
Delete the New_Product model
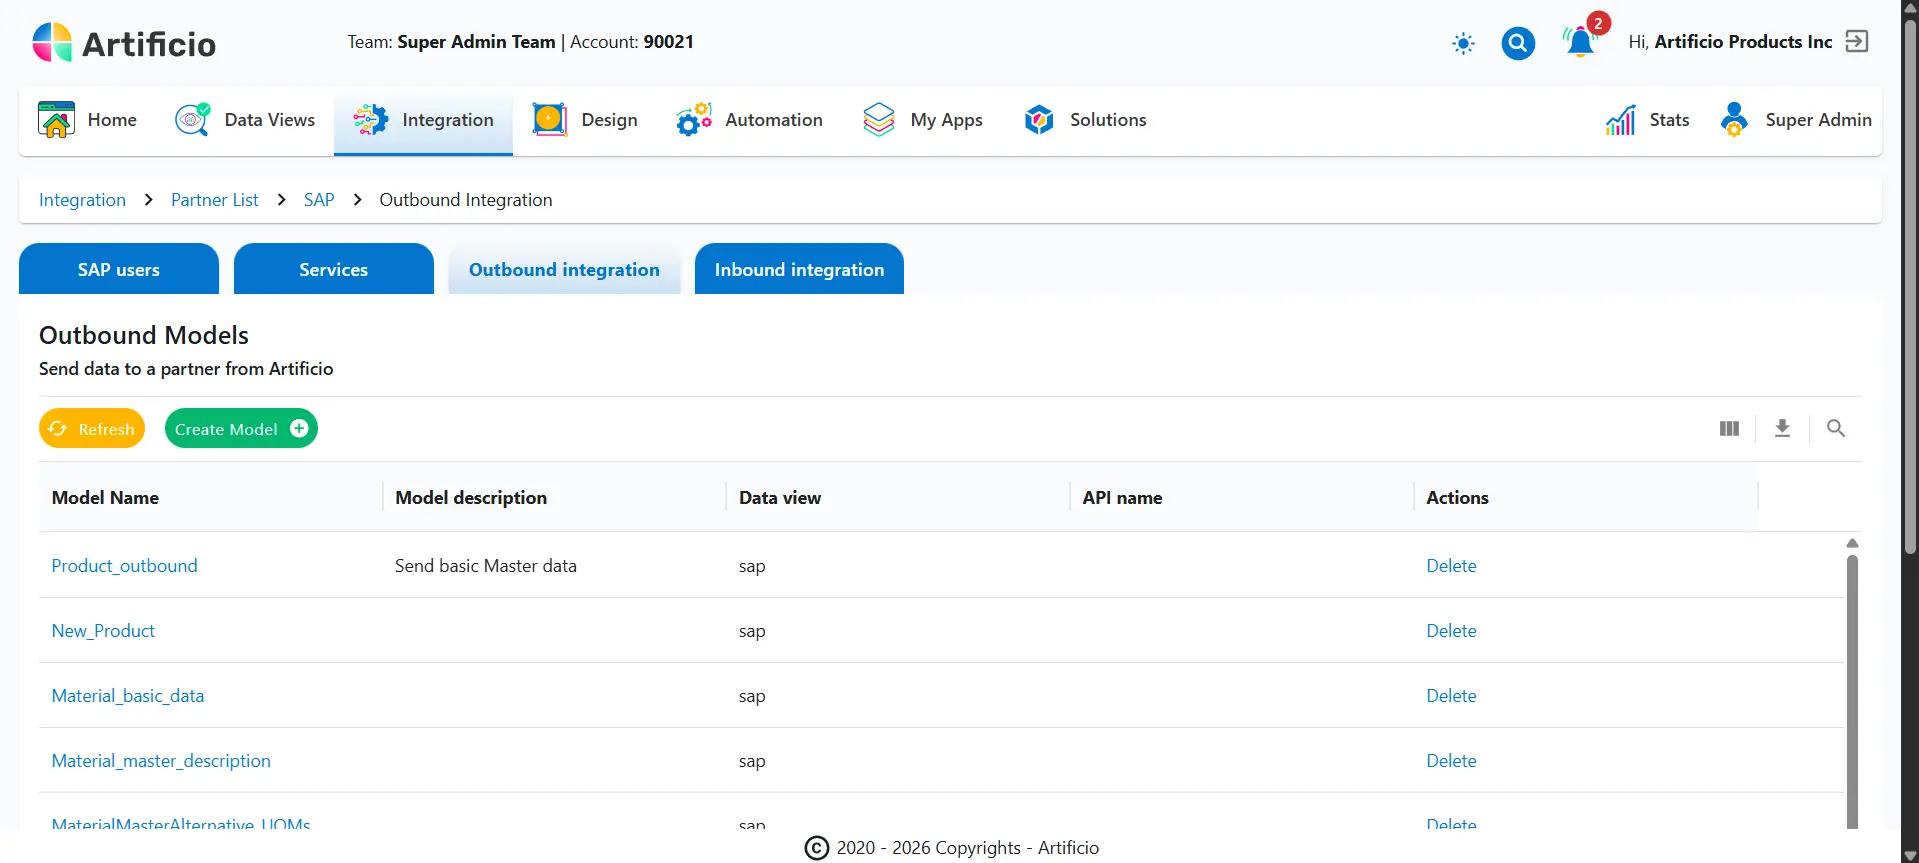[1451, 631]
